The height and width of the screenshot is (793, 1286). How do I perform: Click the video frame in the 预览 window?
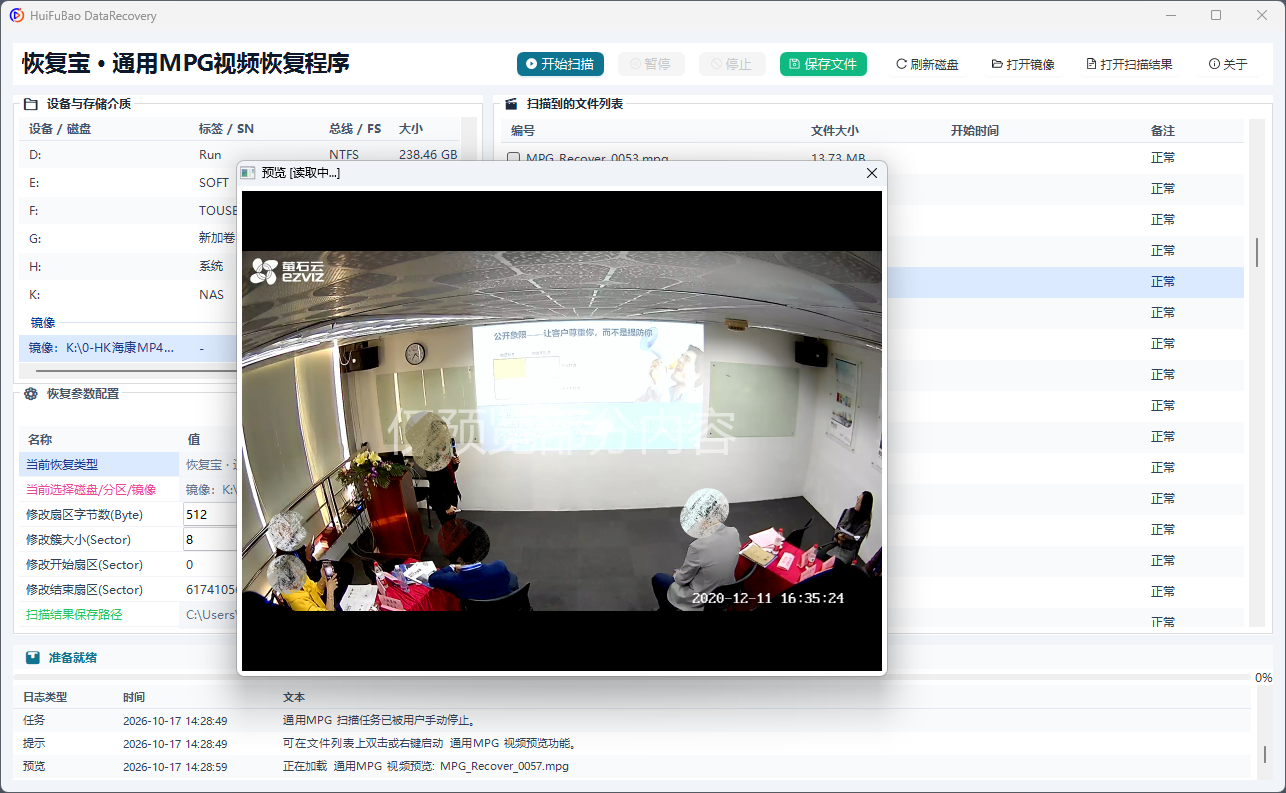click(x=562, y=430)
